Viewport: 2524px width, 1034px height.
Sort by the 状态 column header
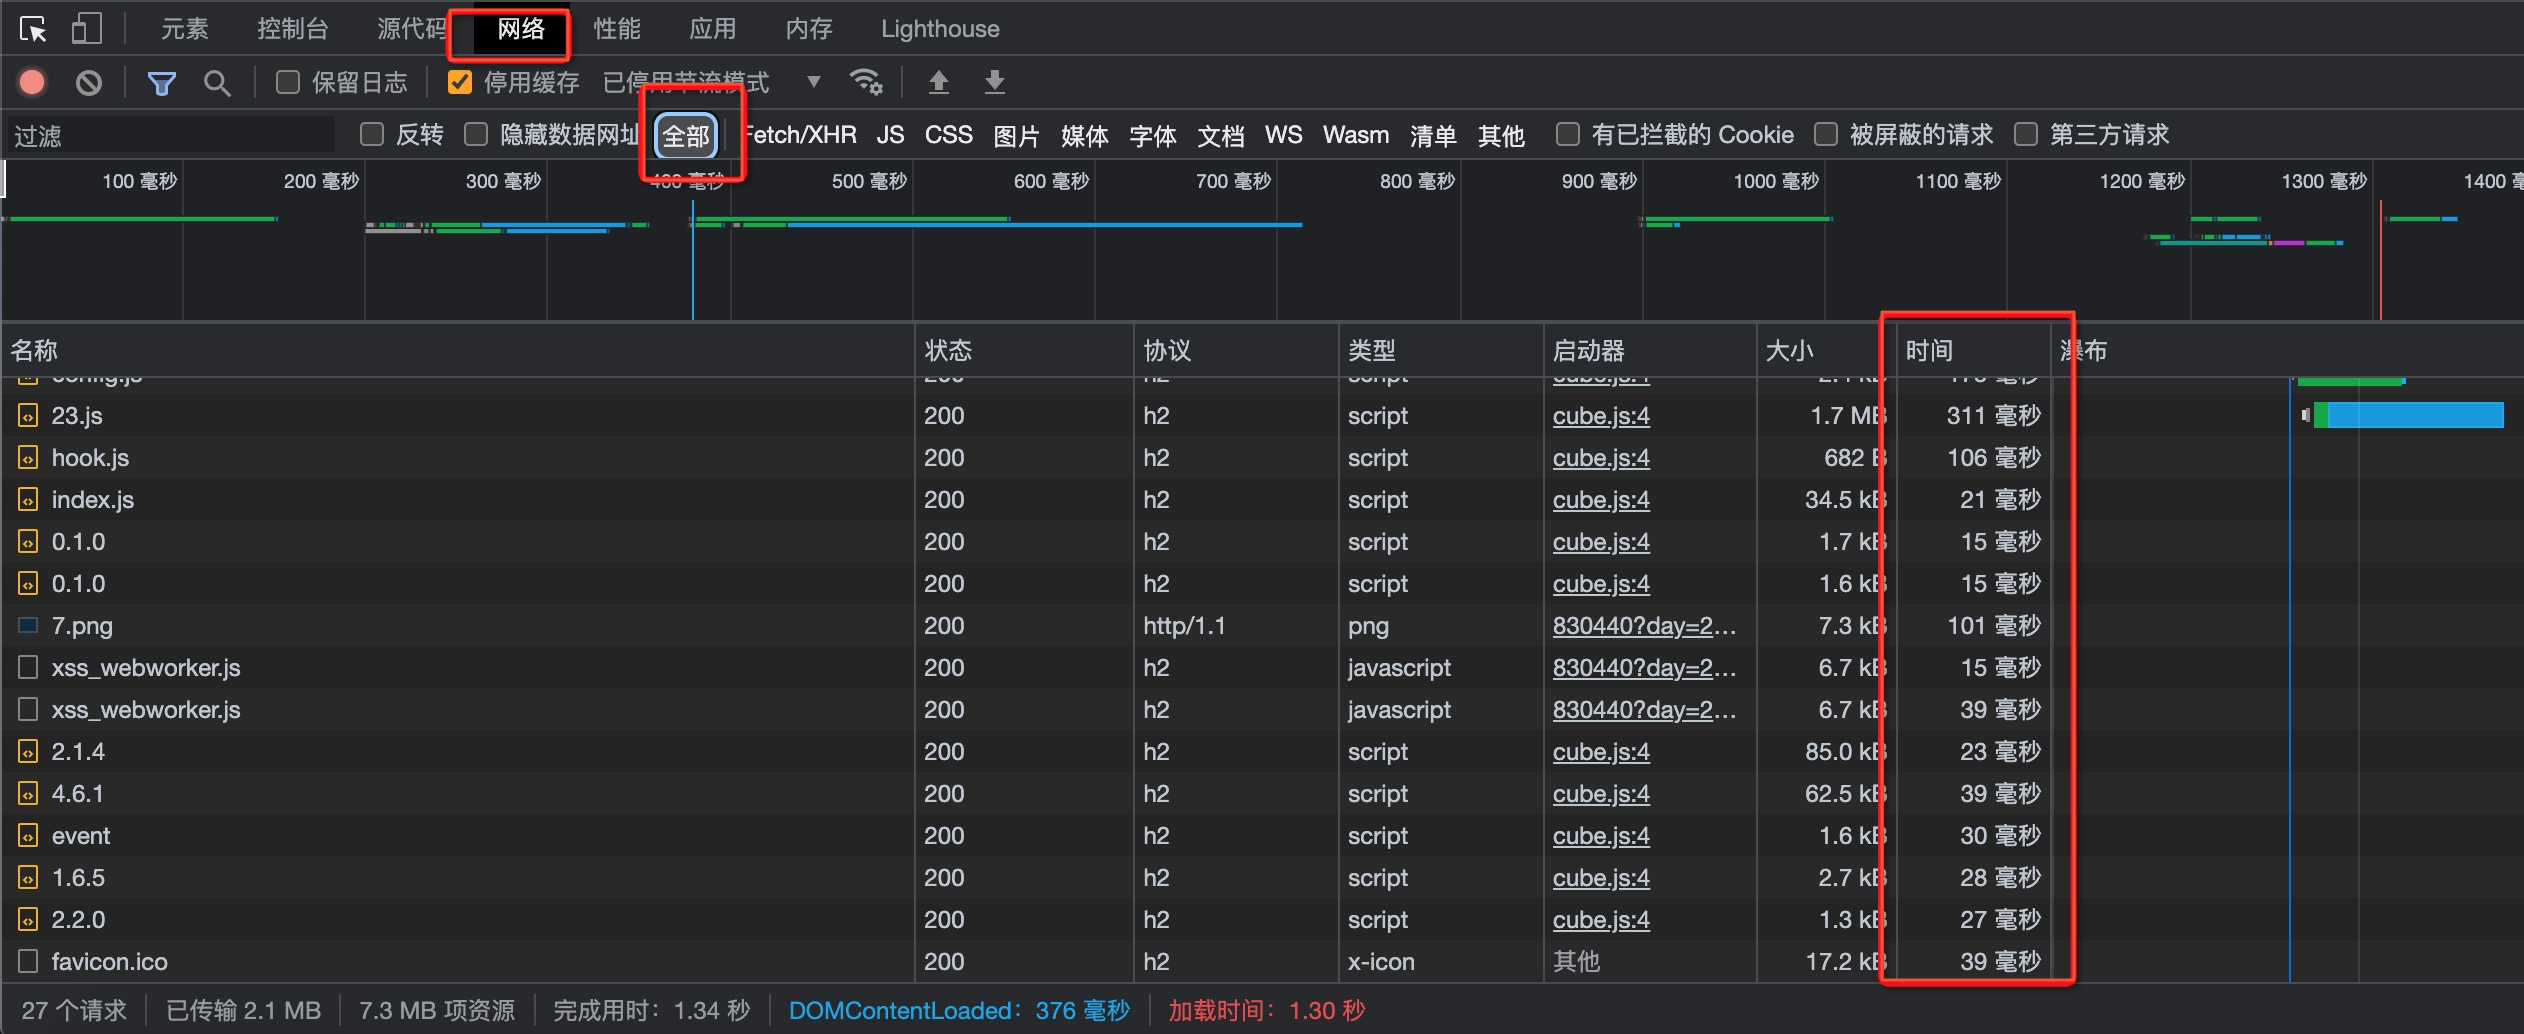[1024, 350]
